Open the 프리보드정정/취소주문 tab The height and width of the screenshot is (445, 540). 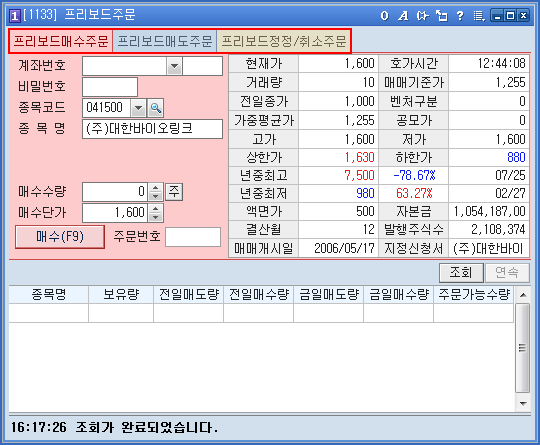coord(283,41)
